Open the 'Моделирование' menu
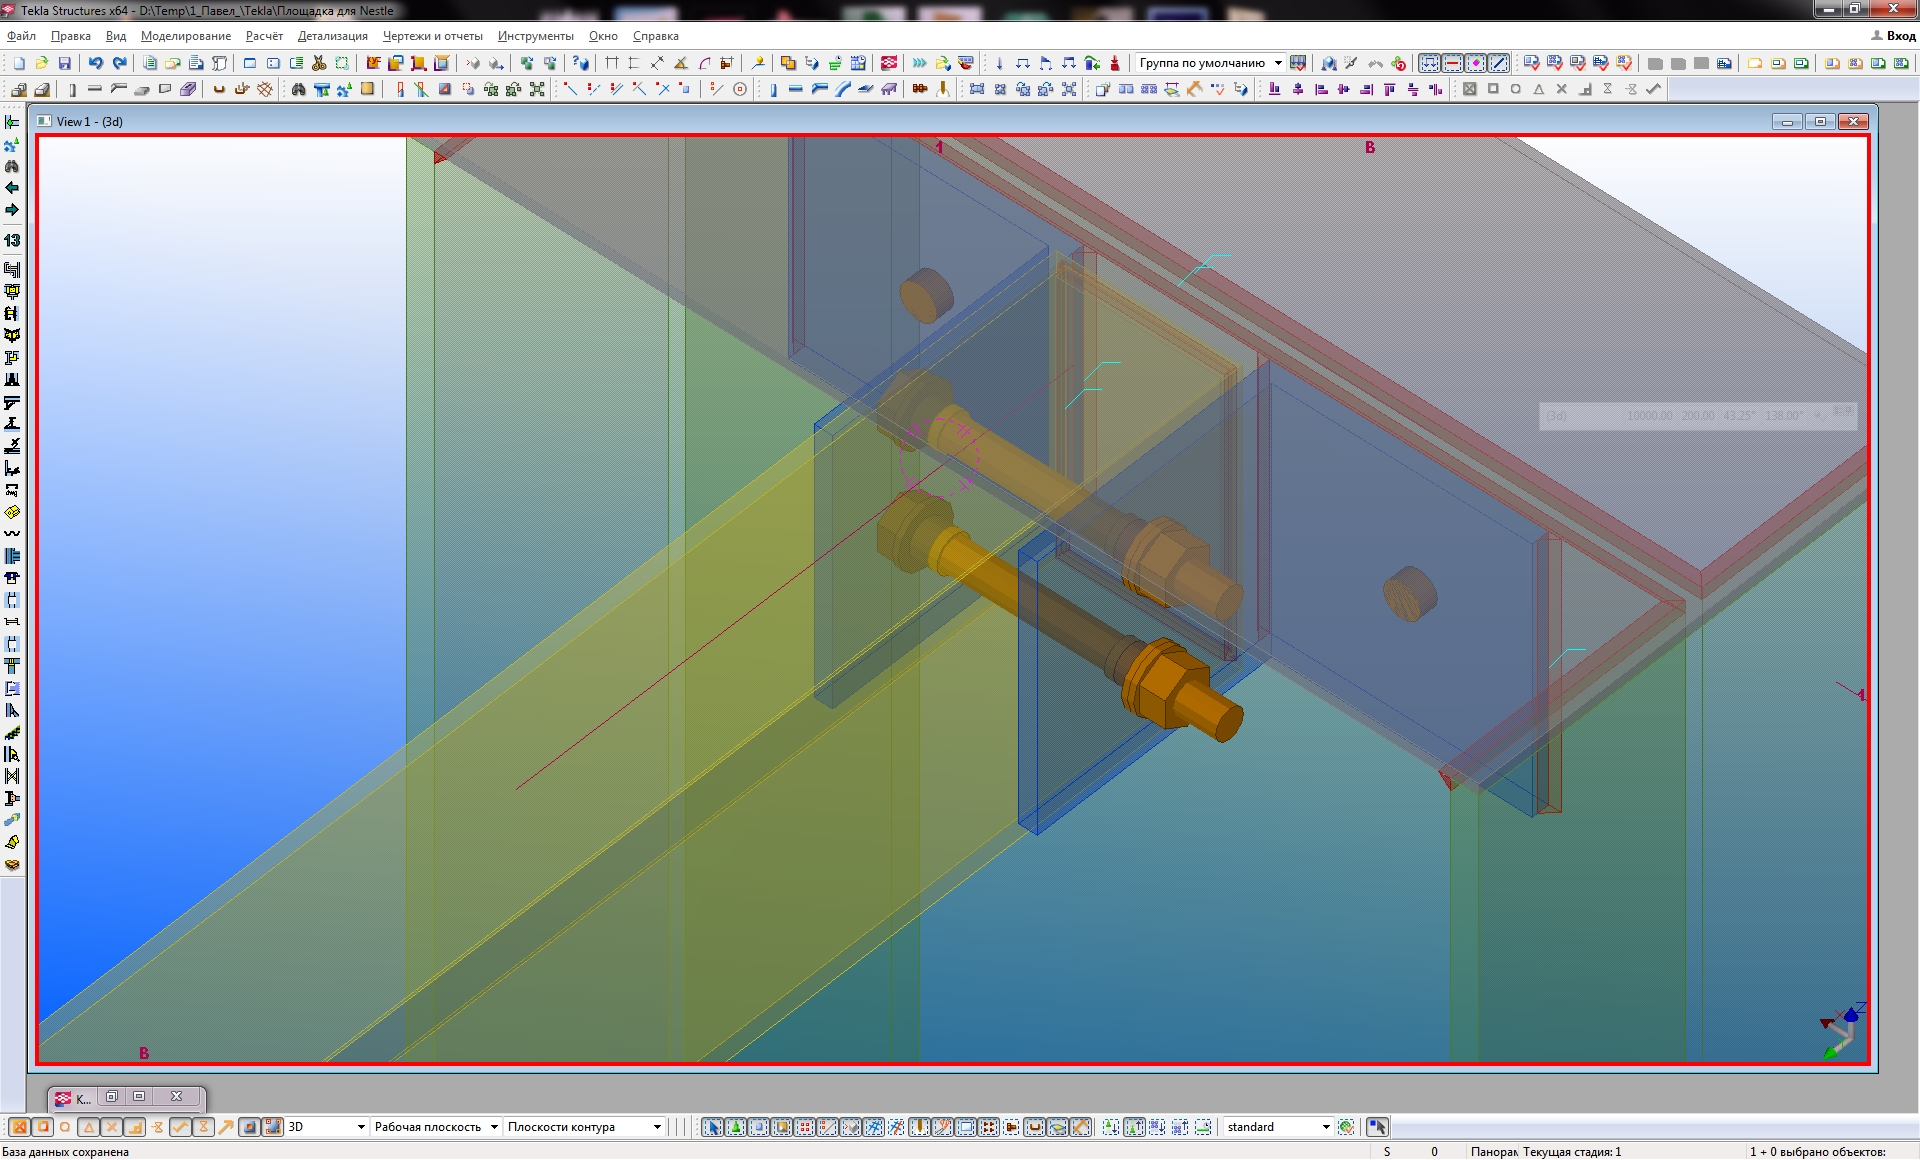Screen dimensions: 1920x1160 click(x=185, y=36)
